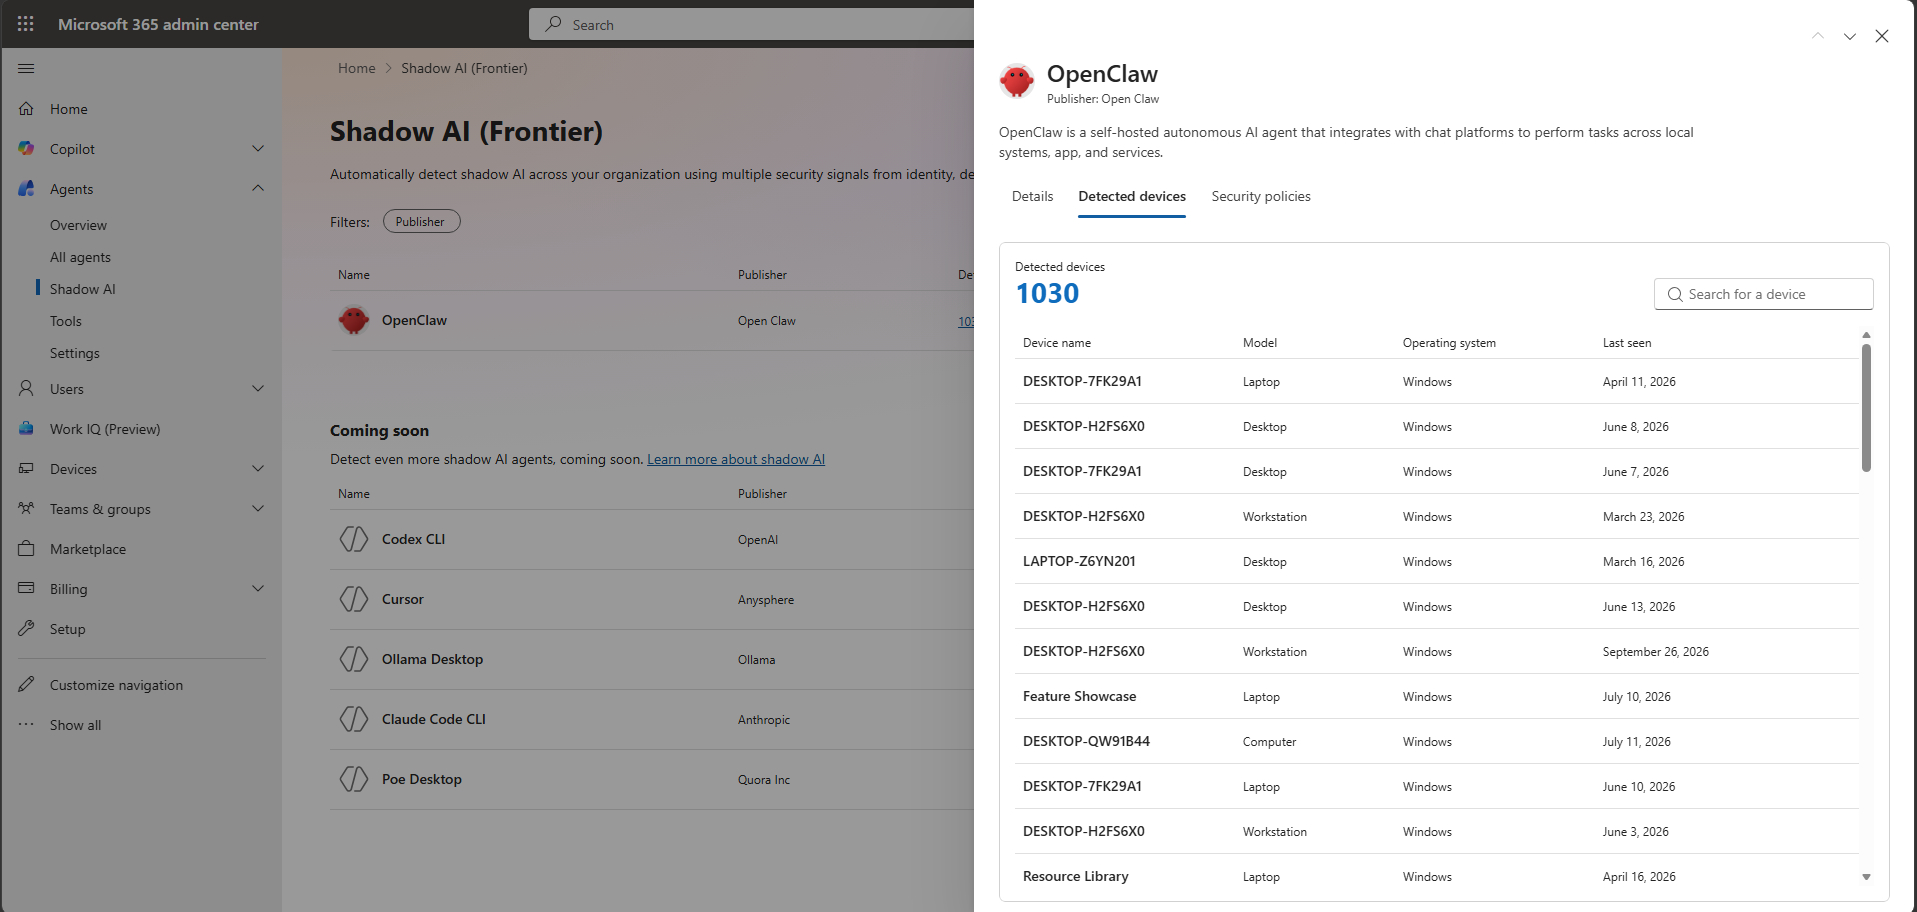Collapse the Agents navigation section

tap(258, 188)
